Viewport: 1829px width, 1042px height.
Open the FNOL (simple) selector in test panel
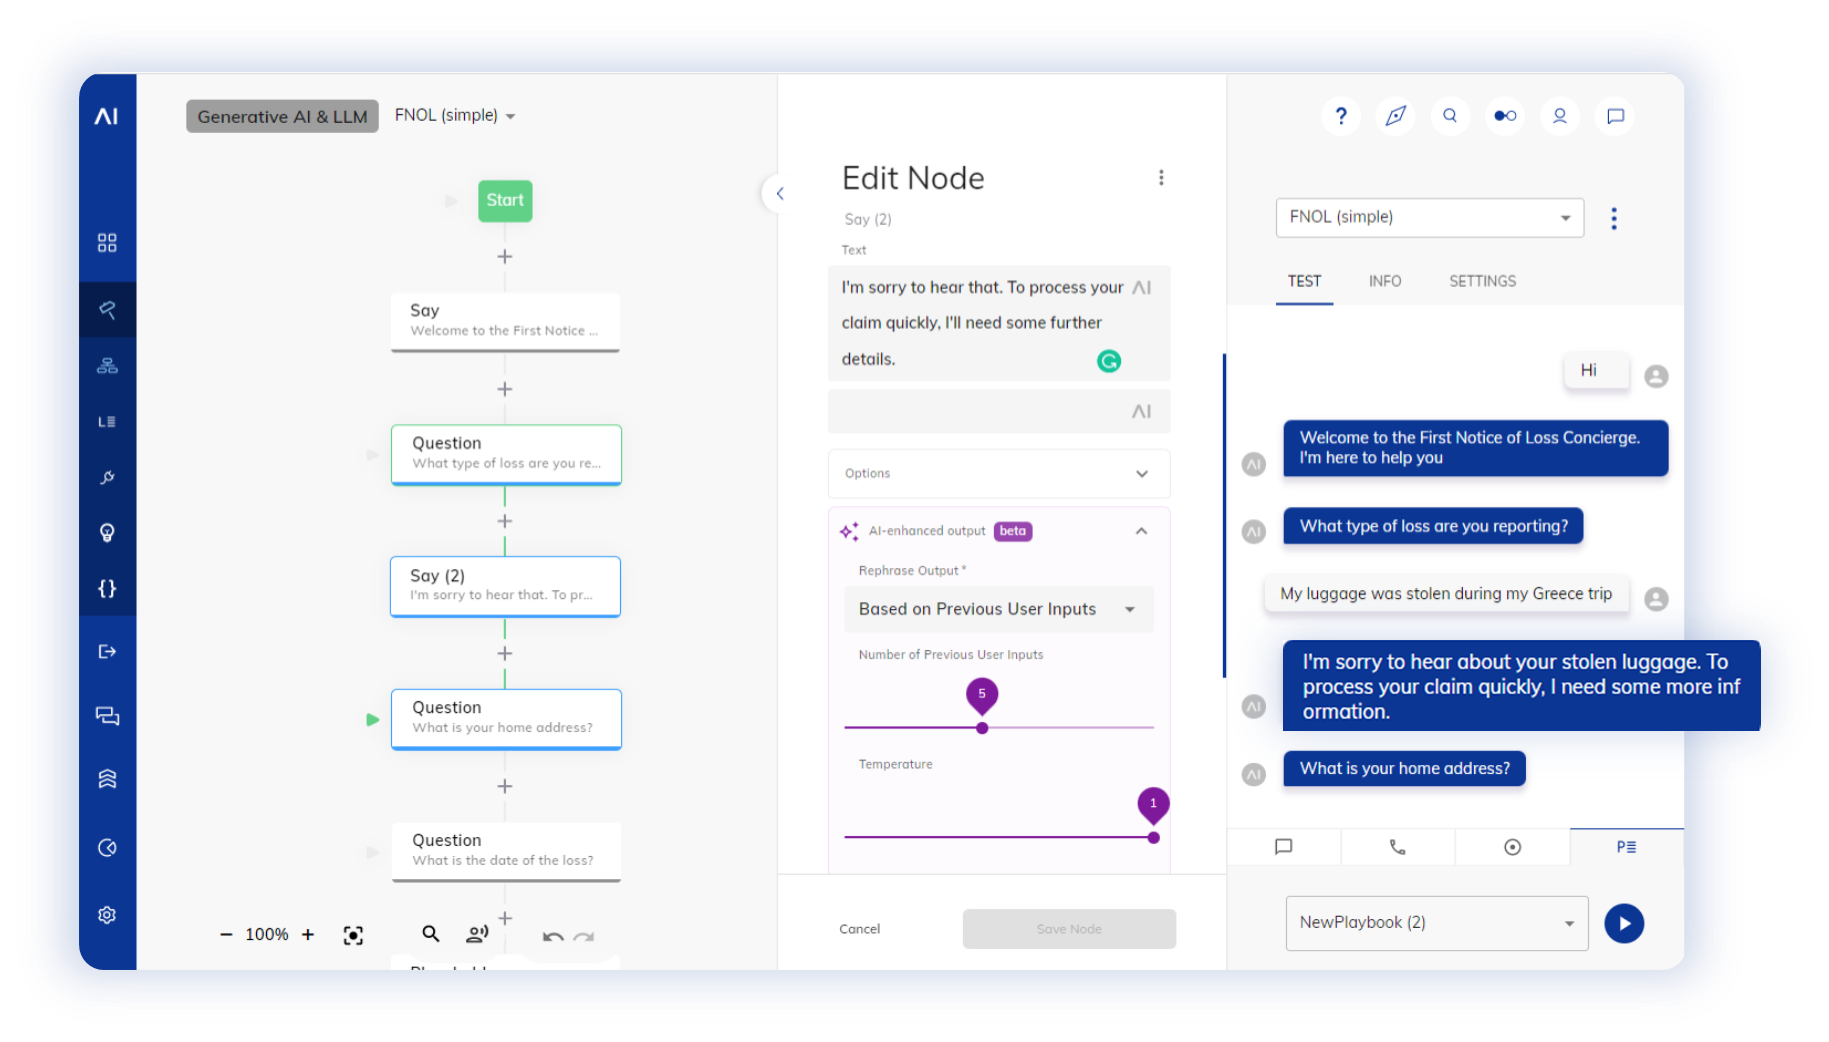click(x=1430, y=218)
